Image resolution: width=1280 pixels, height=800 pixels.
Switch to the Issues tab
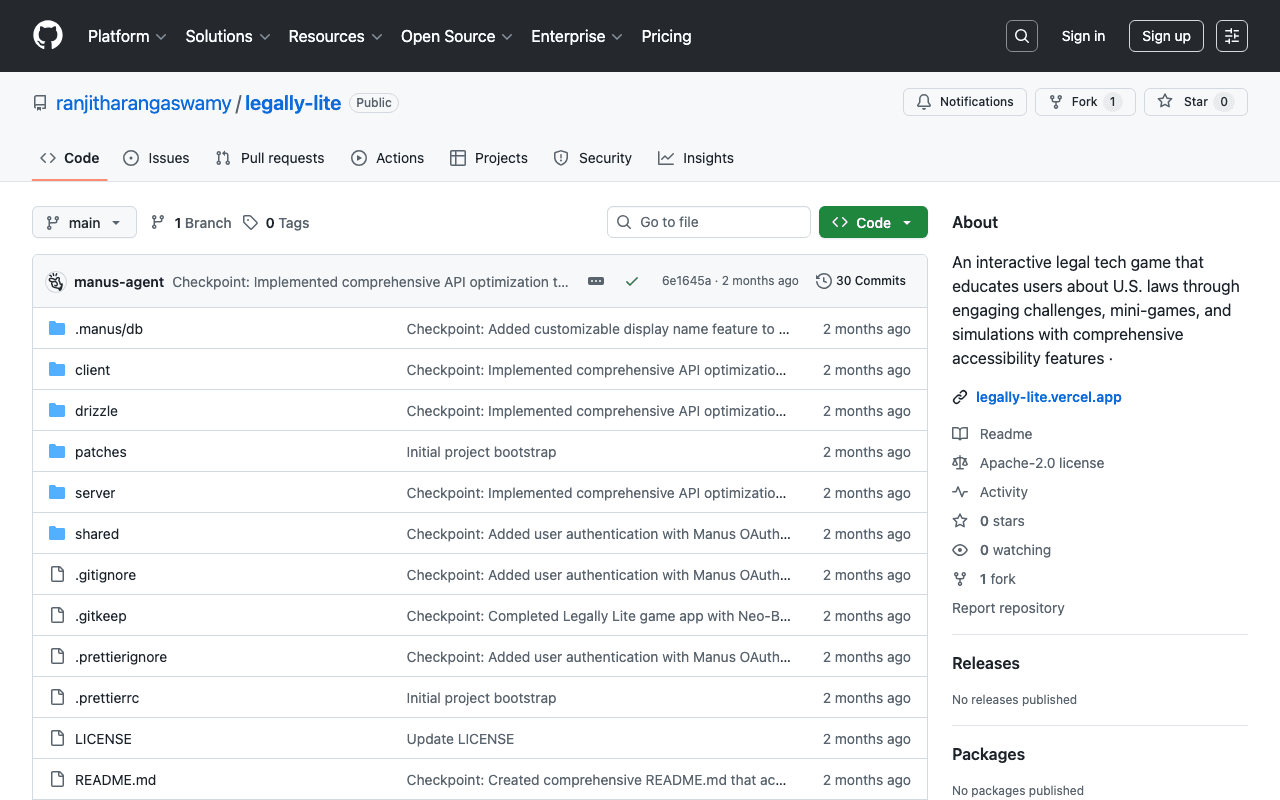[156, 158]
